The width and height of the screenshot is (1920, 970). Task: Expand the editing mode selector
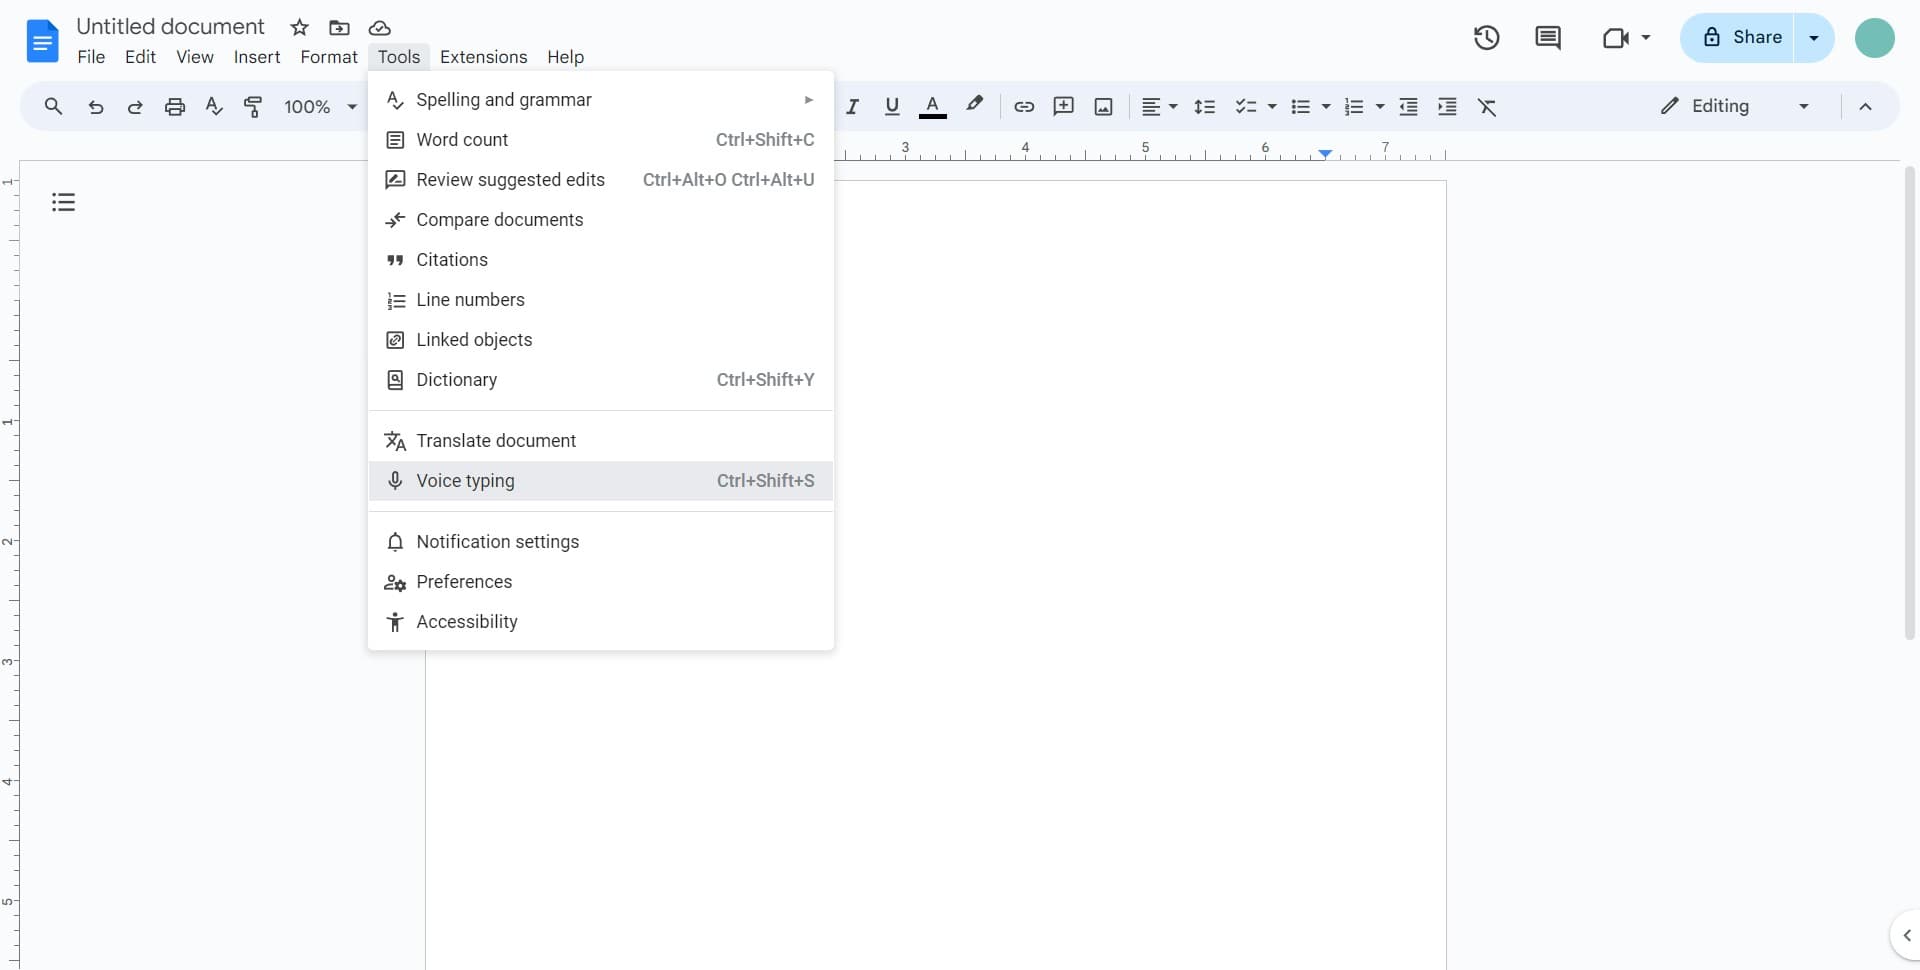point(1804,106)
